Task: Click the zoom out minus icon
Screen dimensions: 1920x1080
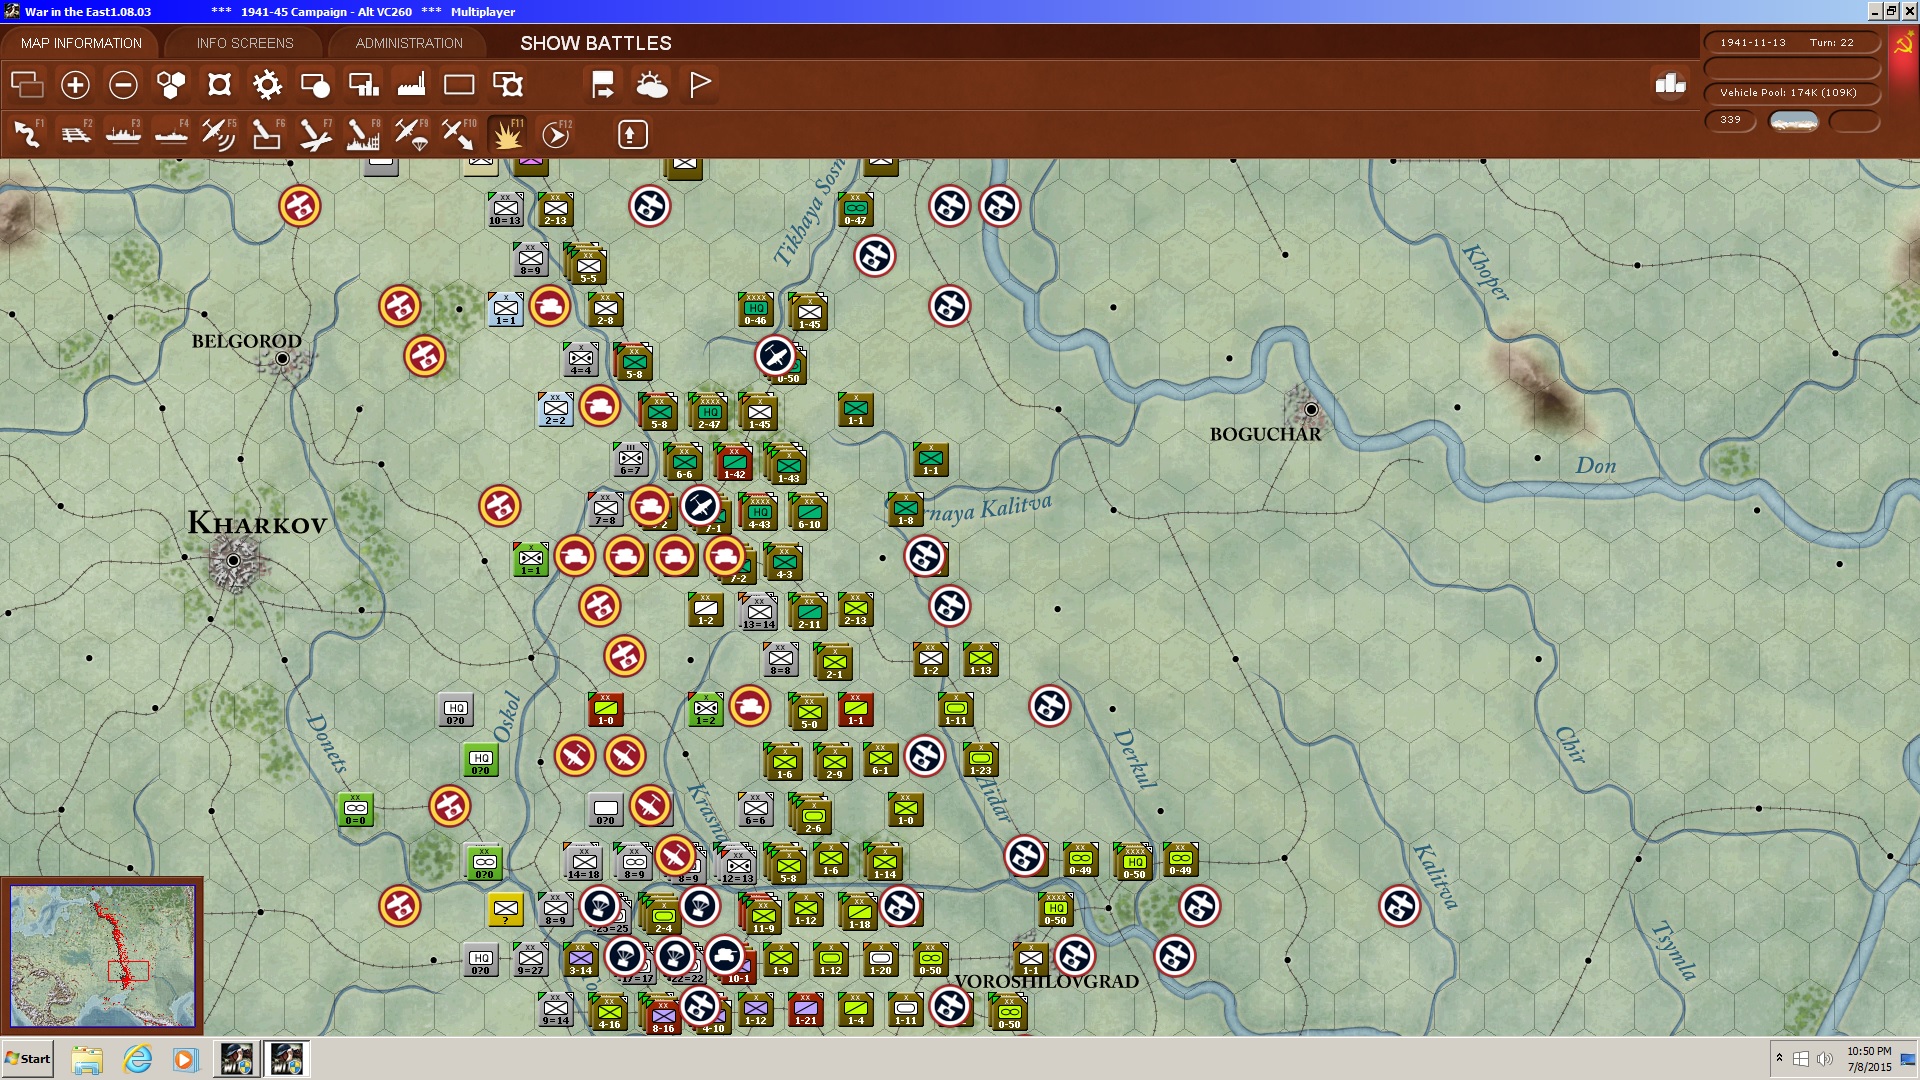Action: 123,85
